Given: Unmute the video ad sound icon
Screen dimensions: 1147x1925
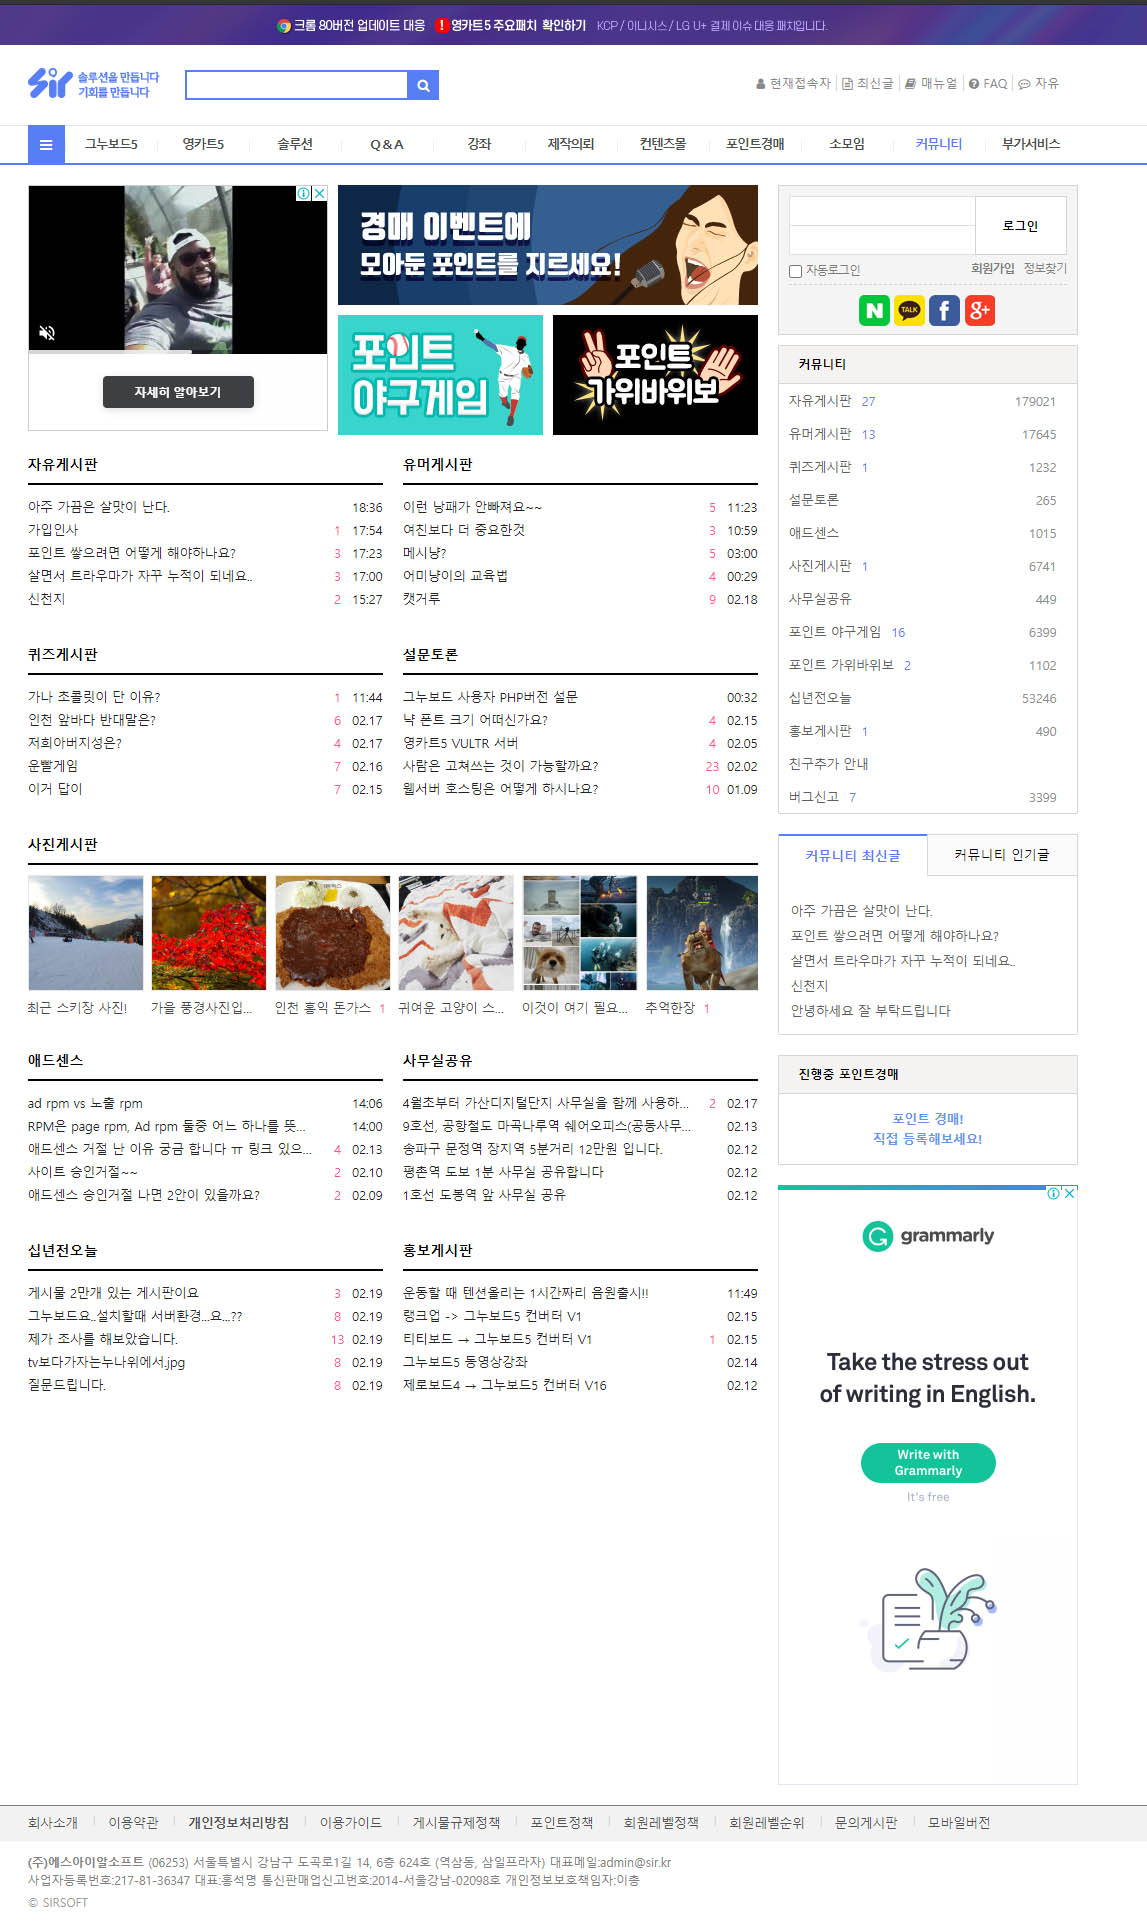Looking at the screenshot, I should point(47,333).
